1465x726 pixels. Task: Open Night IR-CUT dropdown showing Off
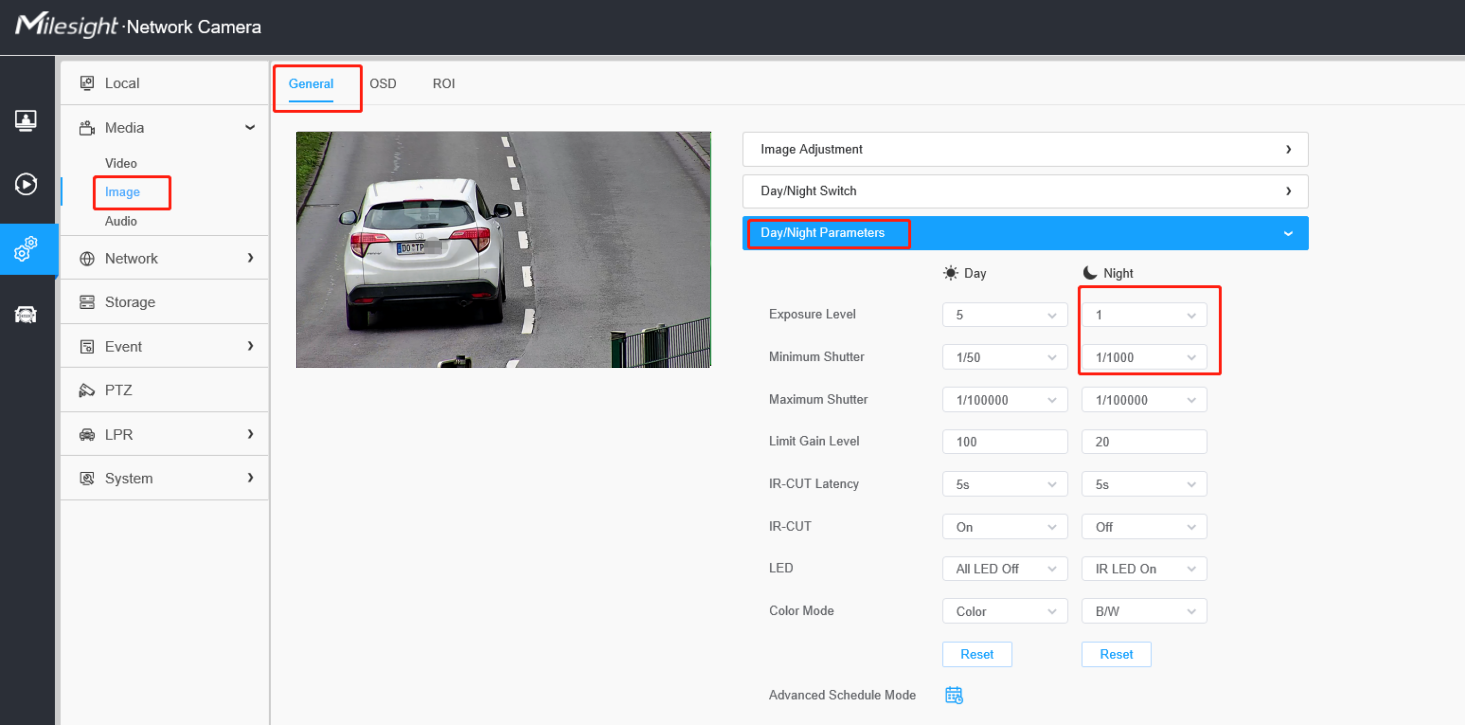coord(1144,527)
